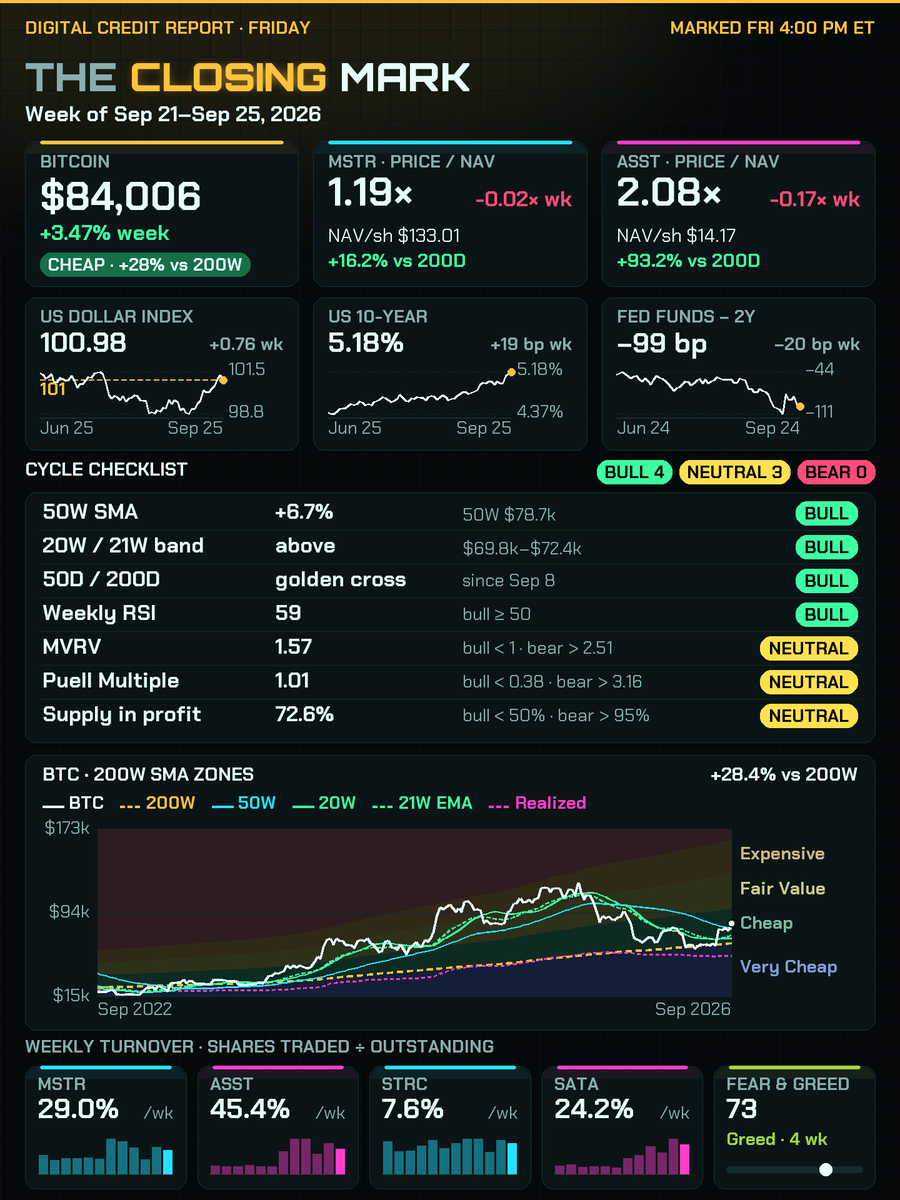Click the MSTR turnover value 29.0%

[78, 1109]
